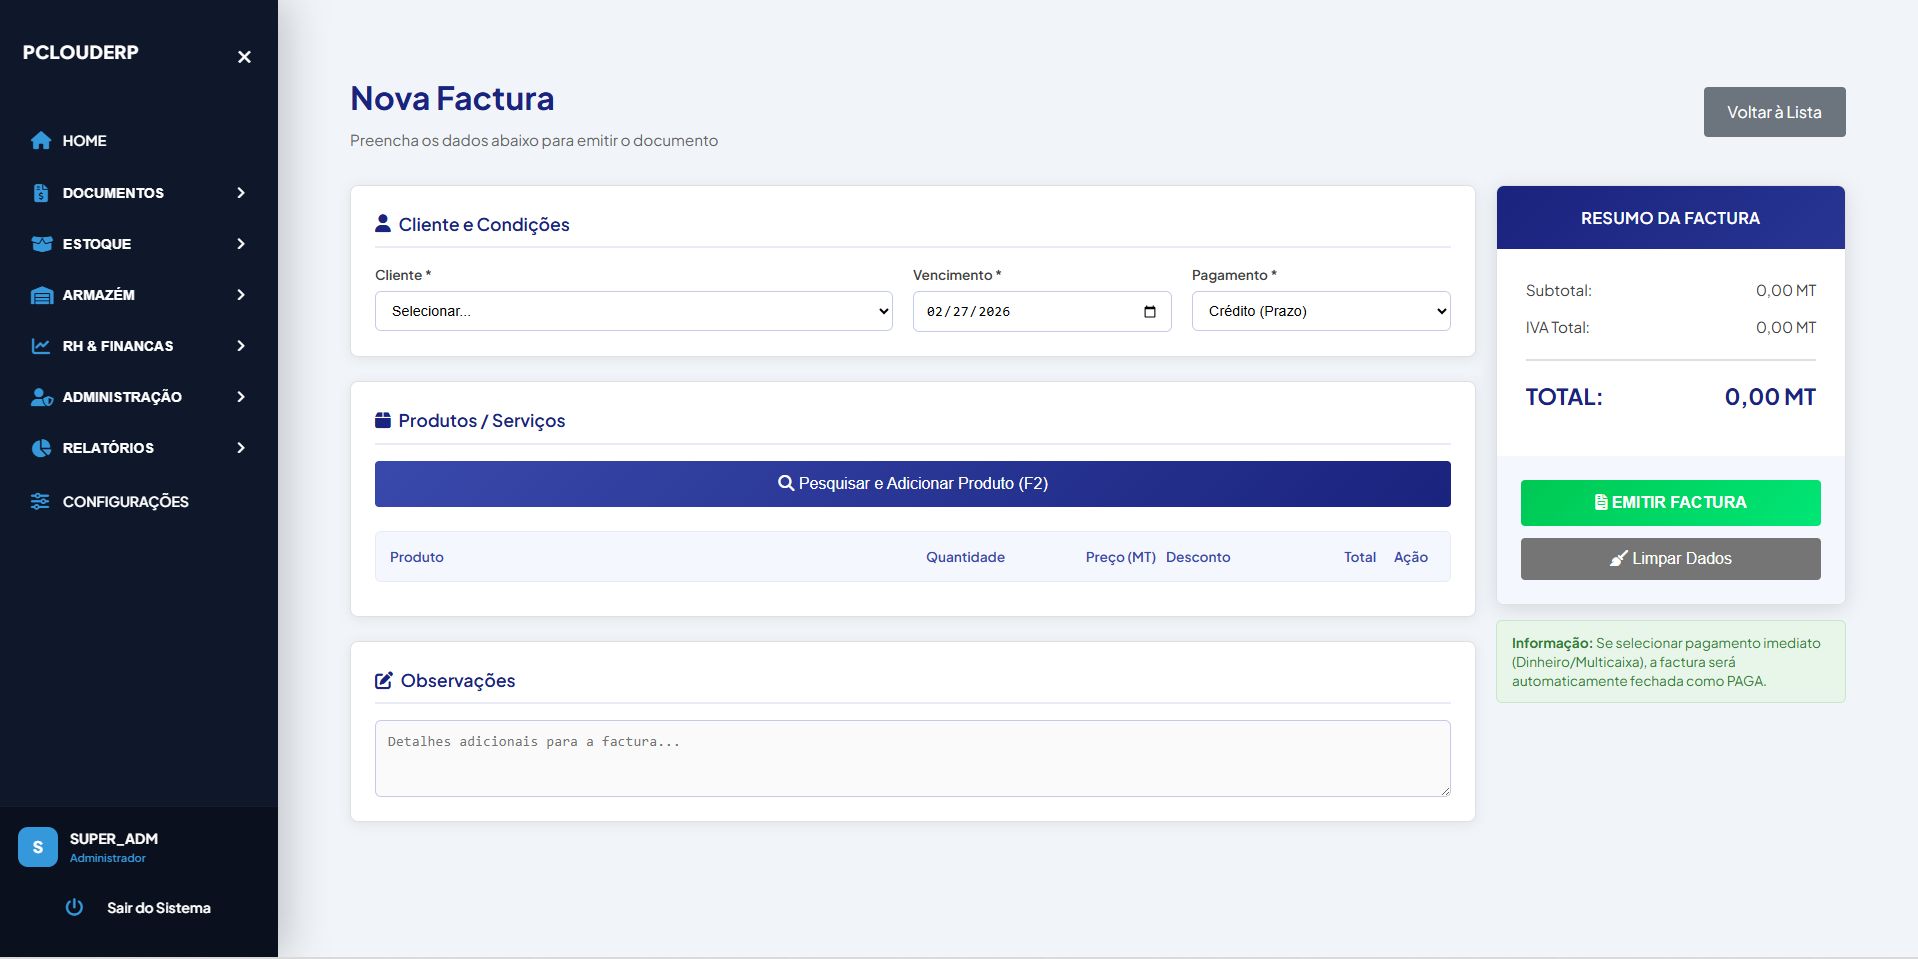Click the Home house icon in sidebar

pyautogui.click(x=41, y=141)
